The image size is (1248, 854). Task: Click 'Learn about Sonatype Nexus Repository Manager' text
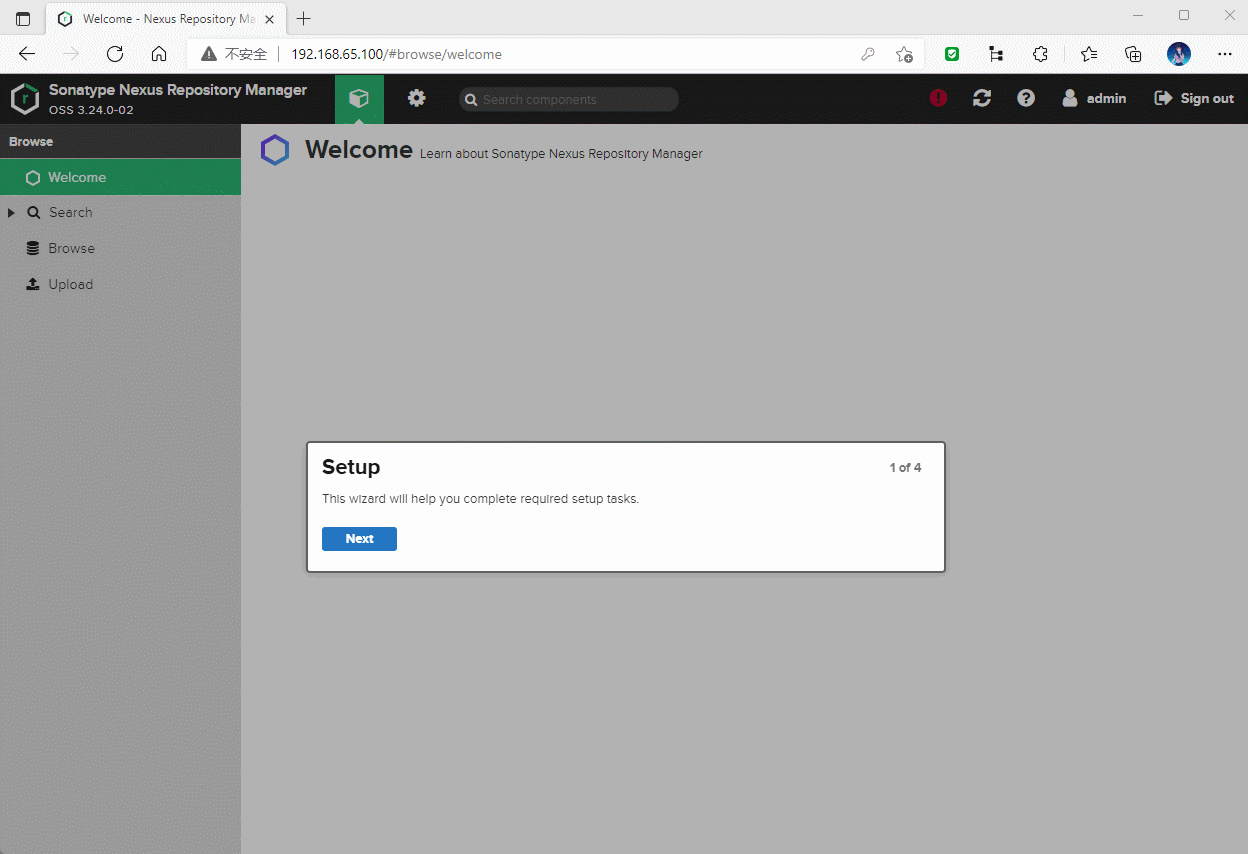point(561,154)
